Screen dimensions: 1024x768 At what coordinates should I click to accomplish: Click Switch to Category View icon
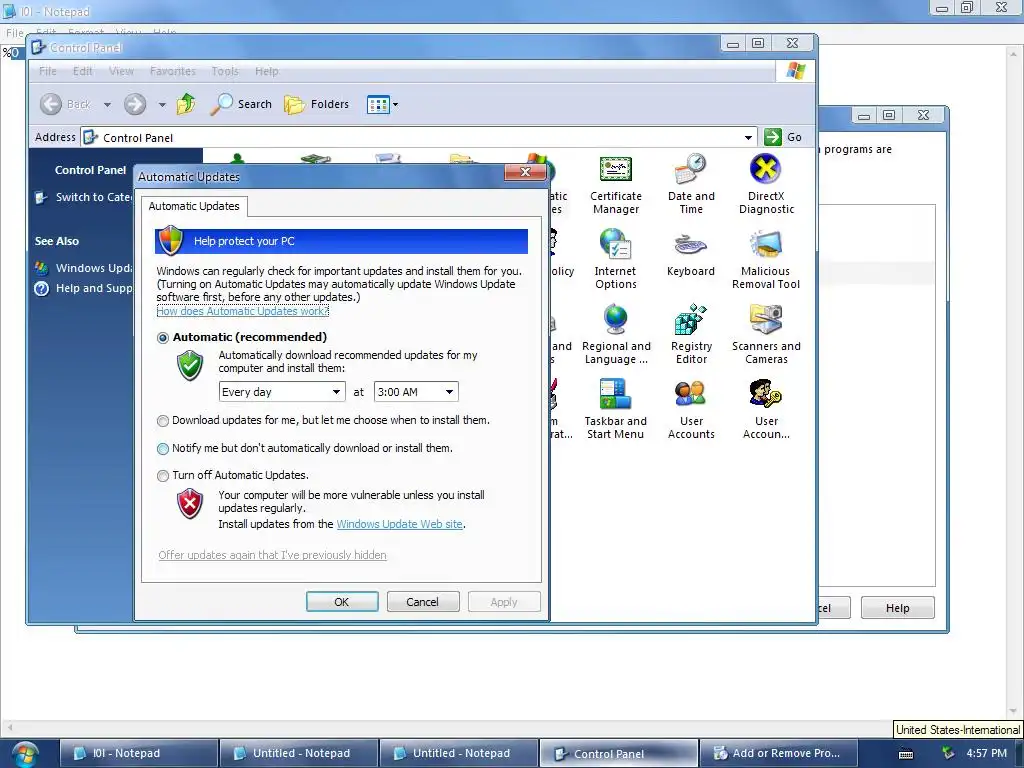[41, 197]
